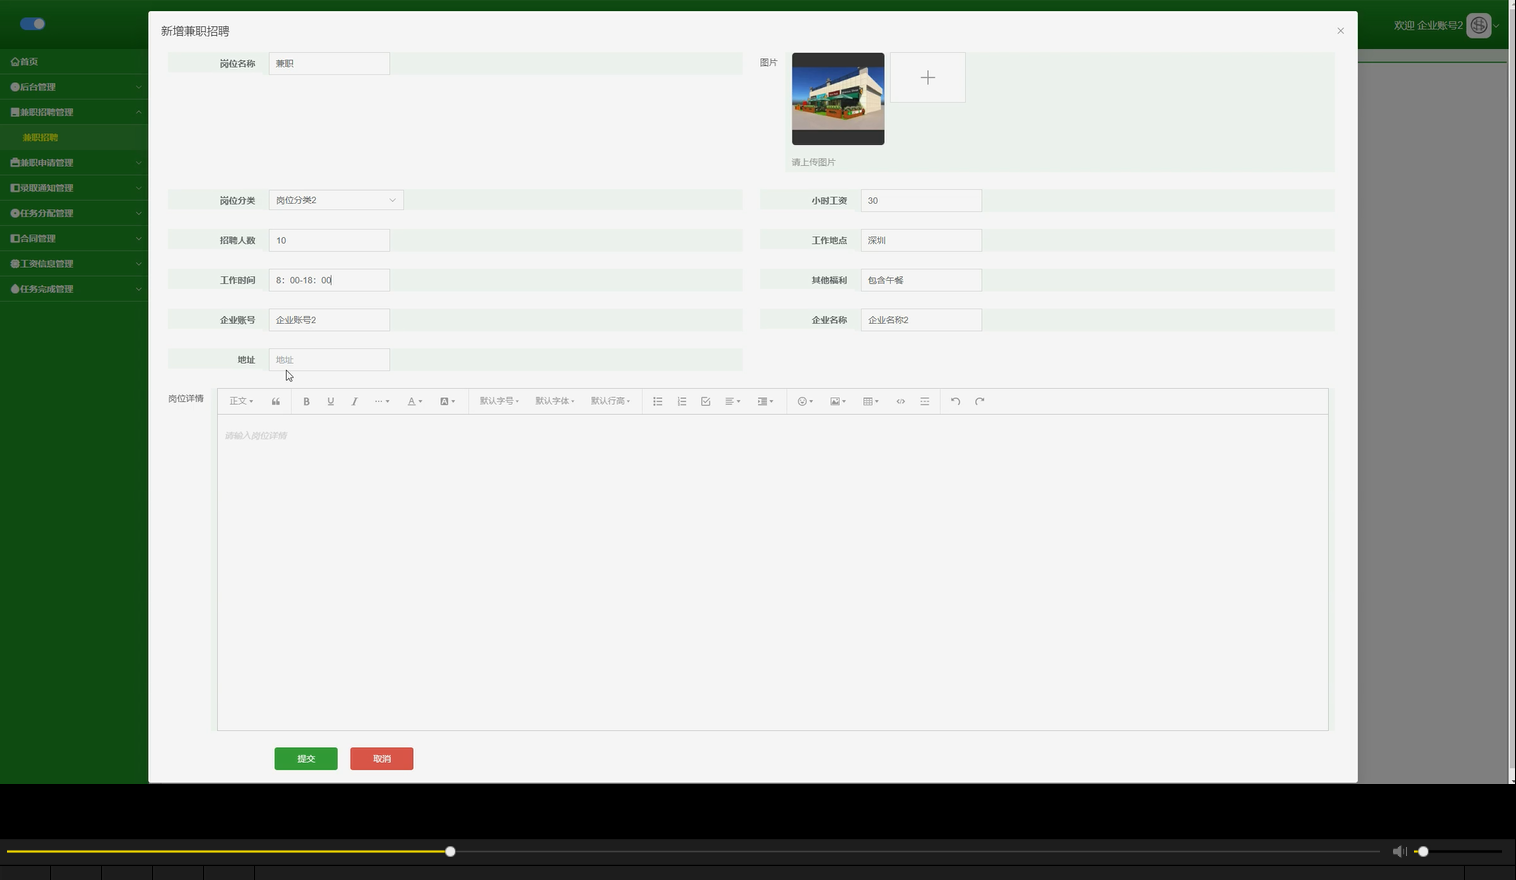The height and width of the screenshot is (880, 1516).
Task: Focus the 小时工资 input field
Action: click(921, 200)
